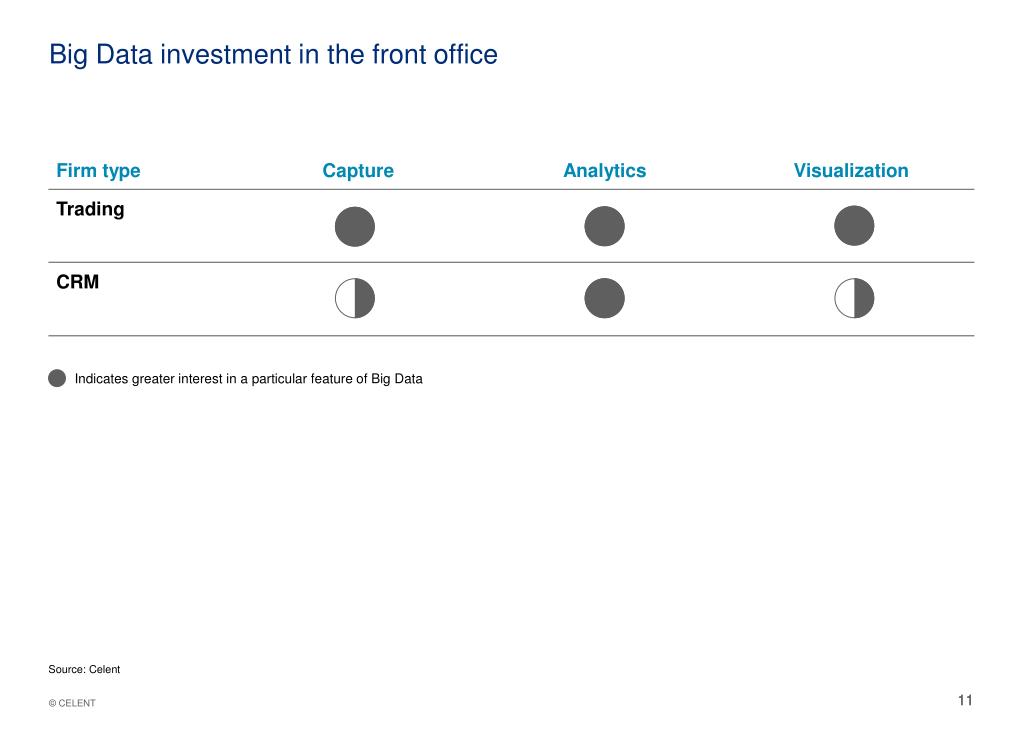1024x731 pixels.
Task: Select the Visualization column header
Action: (x=851, y=171)
